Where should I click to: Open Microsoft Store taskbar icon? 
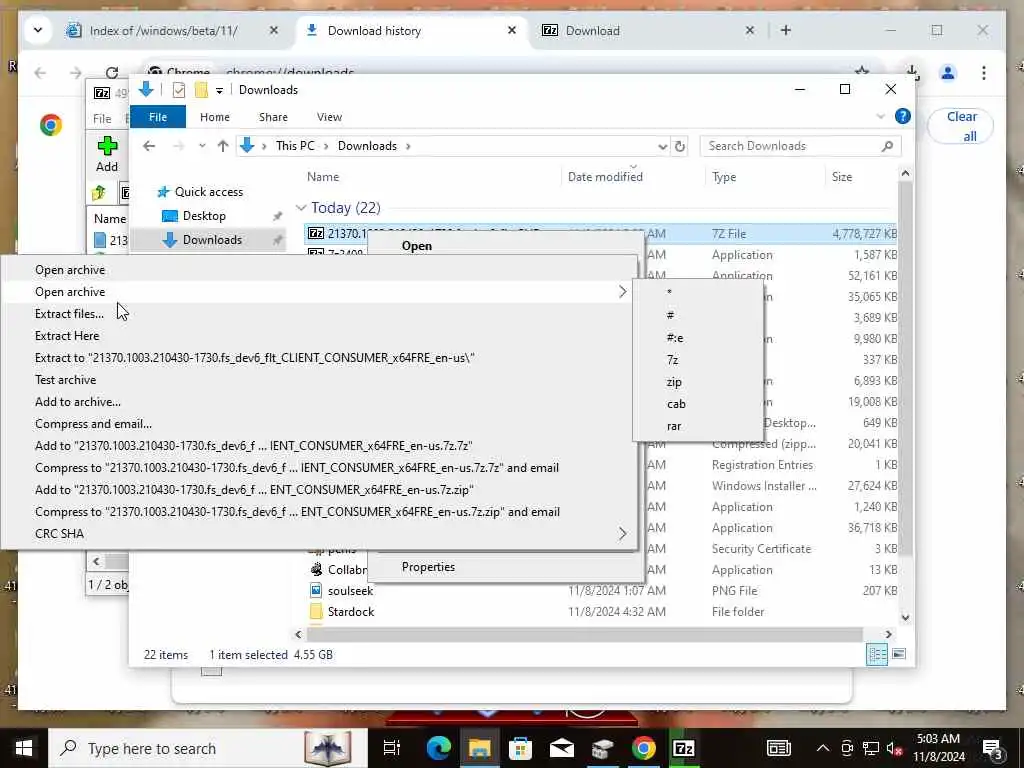coord(520,748)
